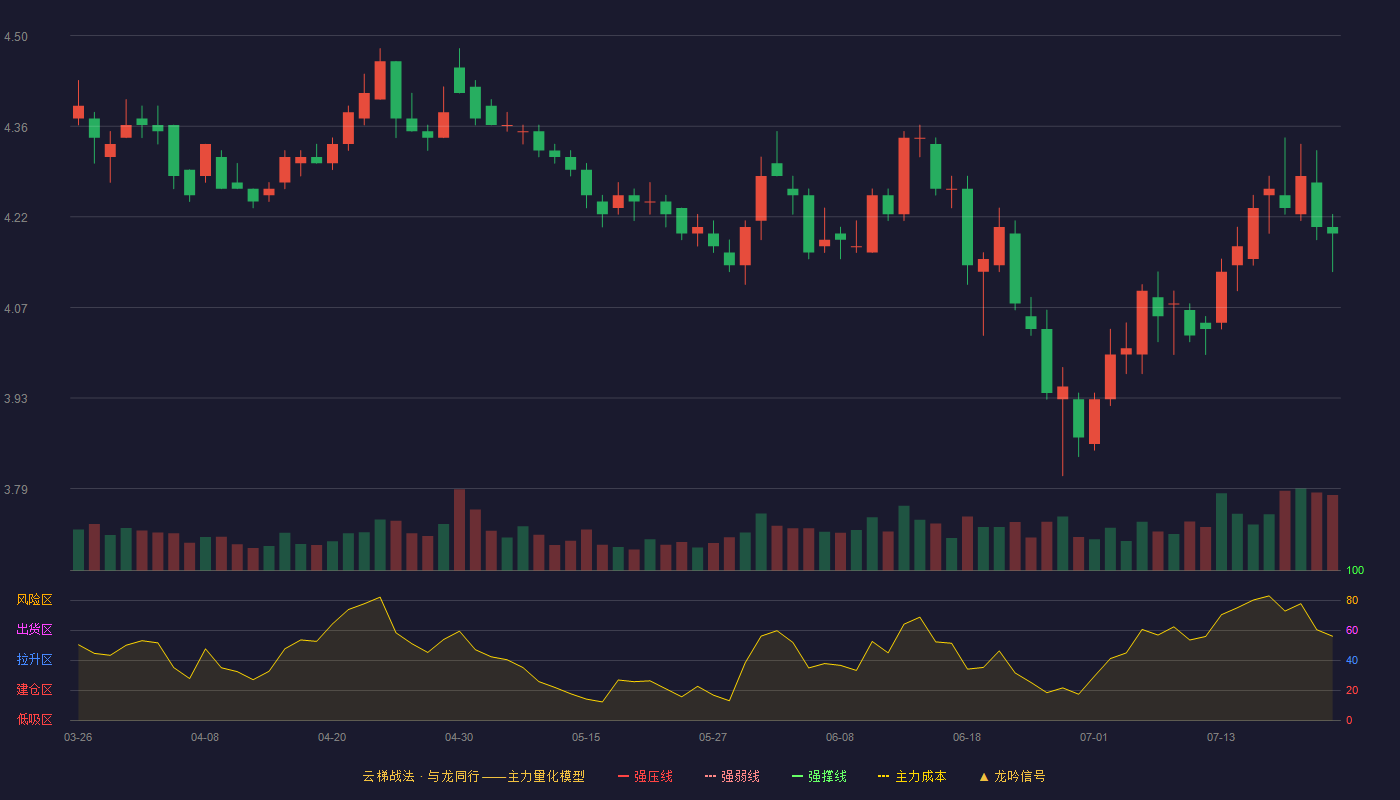Click the 07-01 date label

tap(1094, 737)
